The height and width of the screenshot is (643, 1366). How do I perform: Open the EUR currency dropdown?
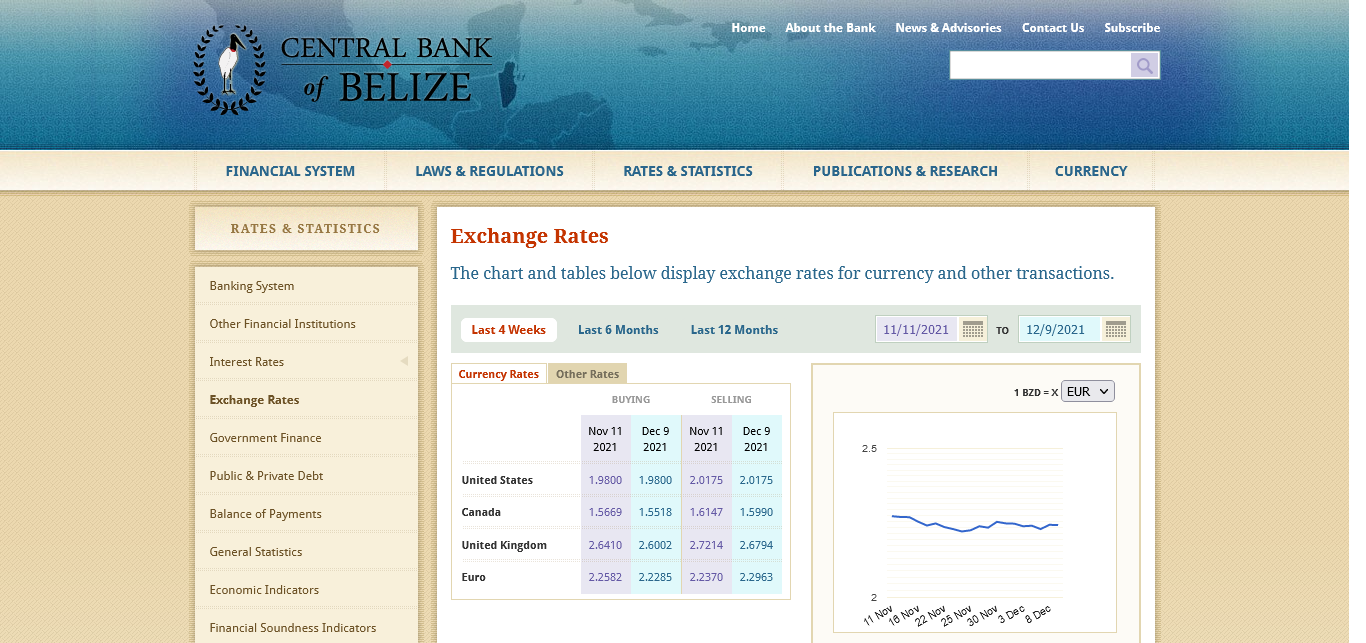point(1087,392)
